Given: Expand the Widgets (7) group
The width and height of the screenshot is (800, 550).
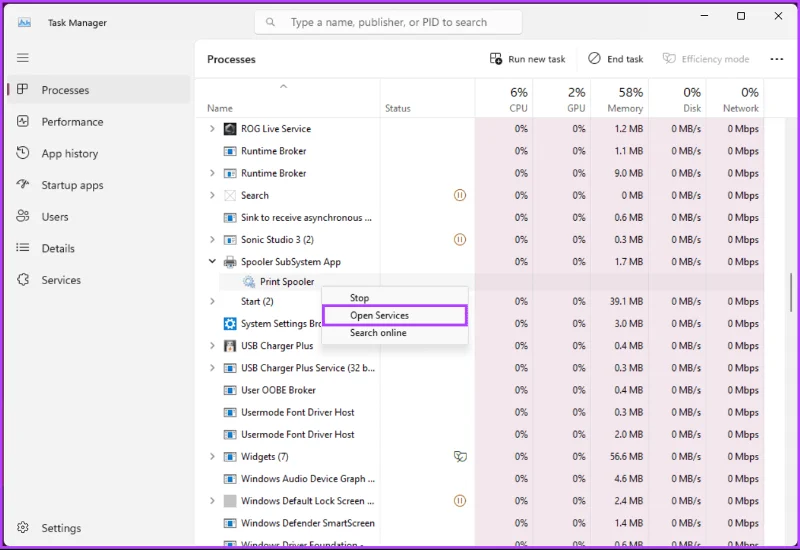Looking at the screenshot, I should point(212,456).
